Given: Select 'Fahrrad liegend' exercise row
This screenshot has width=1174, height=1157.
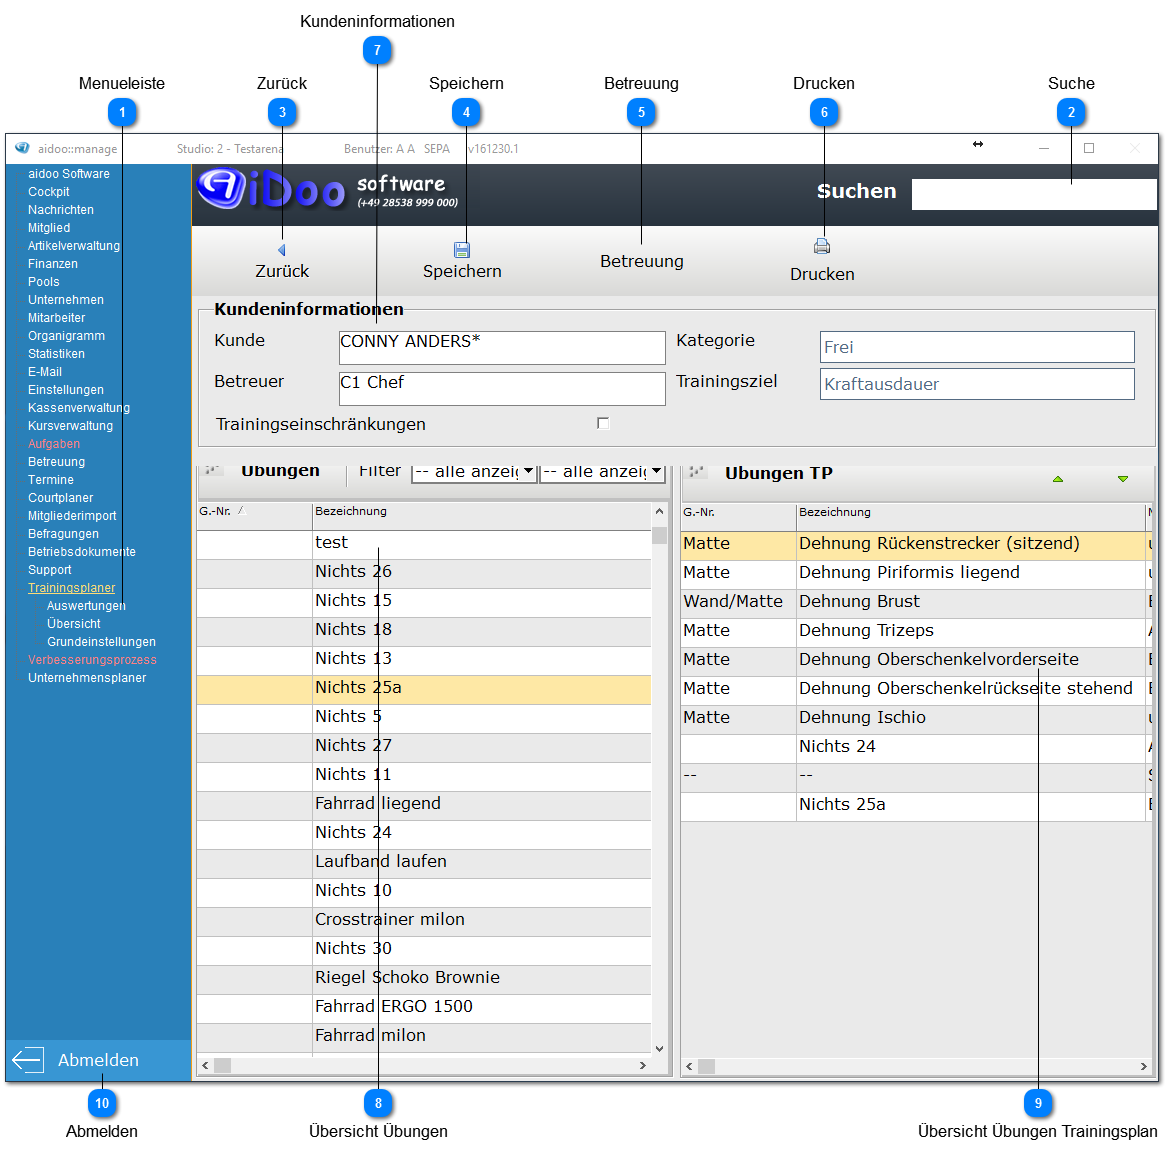Looking at the screenshot, I should [424, 804].
